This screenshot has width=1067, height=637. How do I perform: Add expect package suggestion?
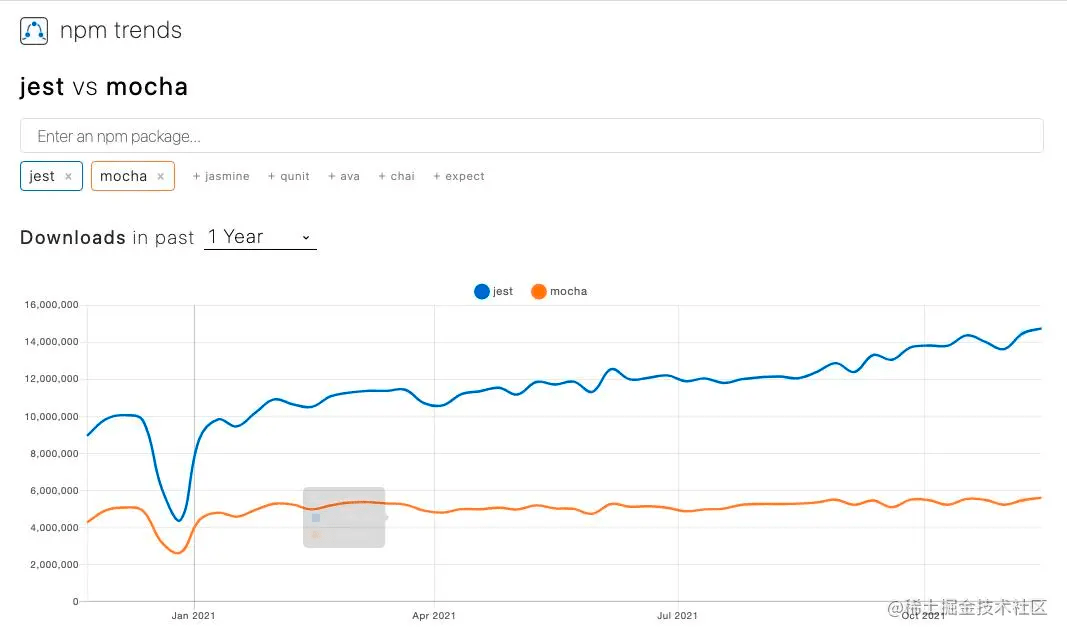tap(458, 176)
